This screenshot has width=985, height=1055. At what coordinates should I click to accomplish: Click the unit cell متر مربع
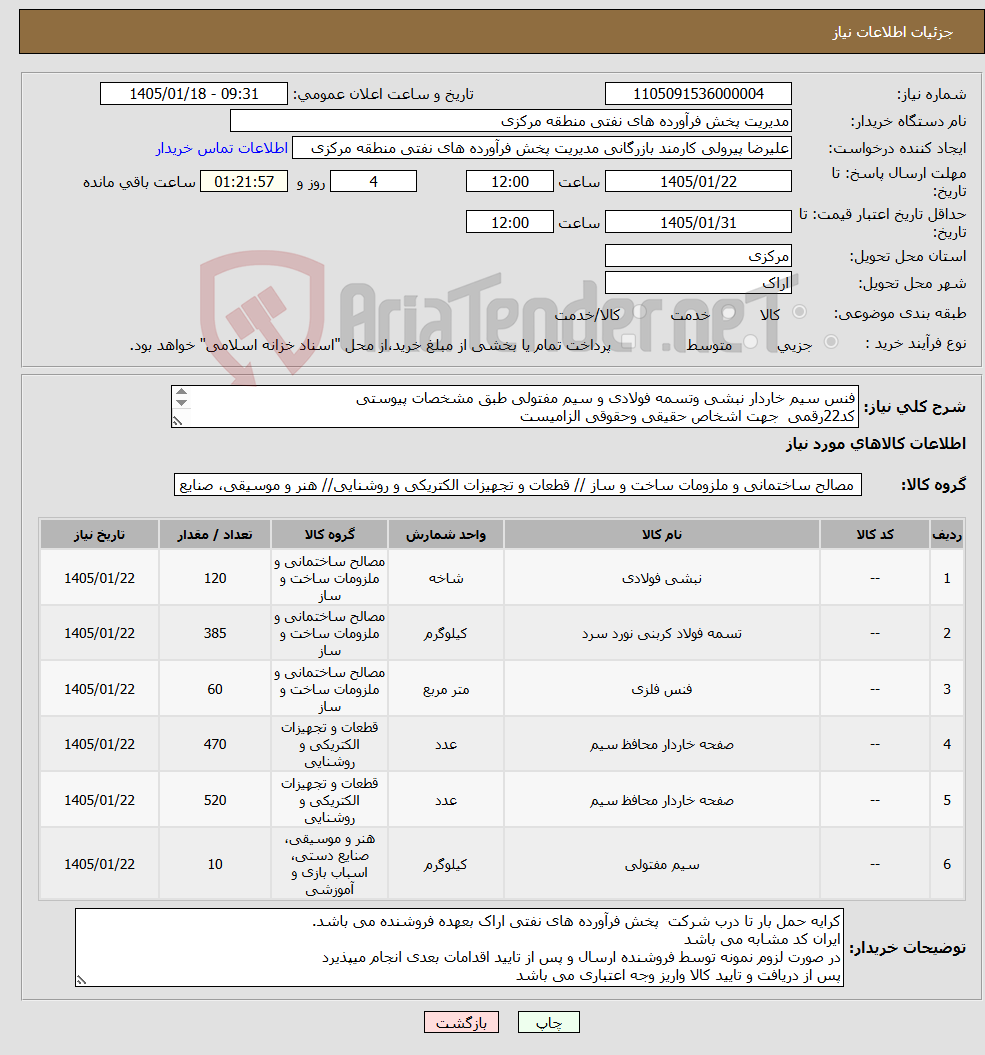(445, 690)
